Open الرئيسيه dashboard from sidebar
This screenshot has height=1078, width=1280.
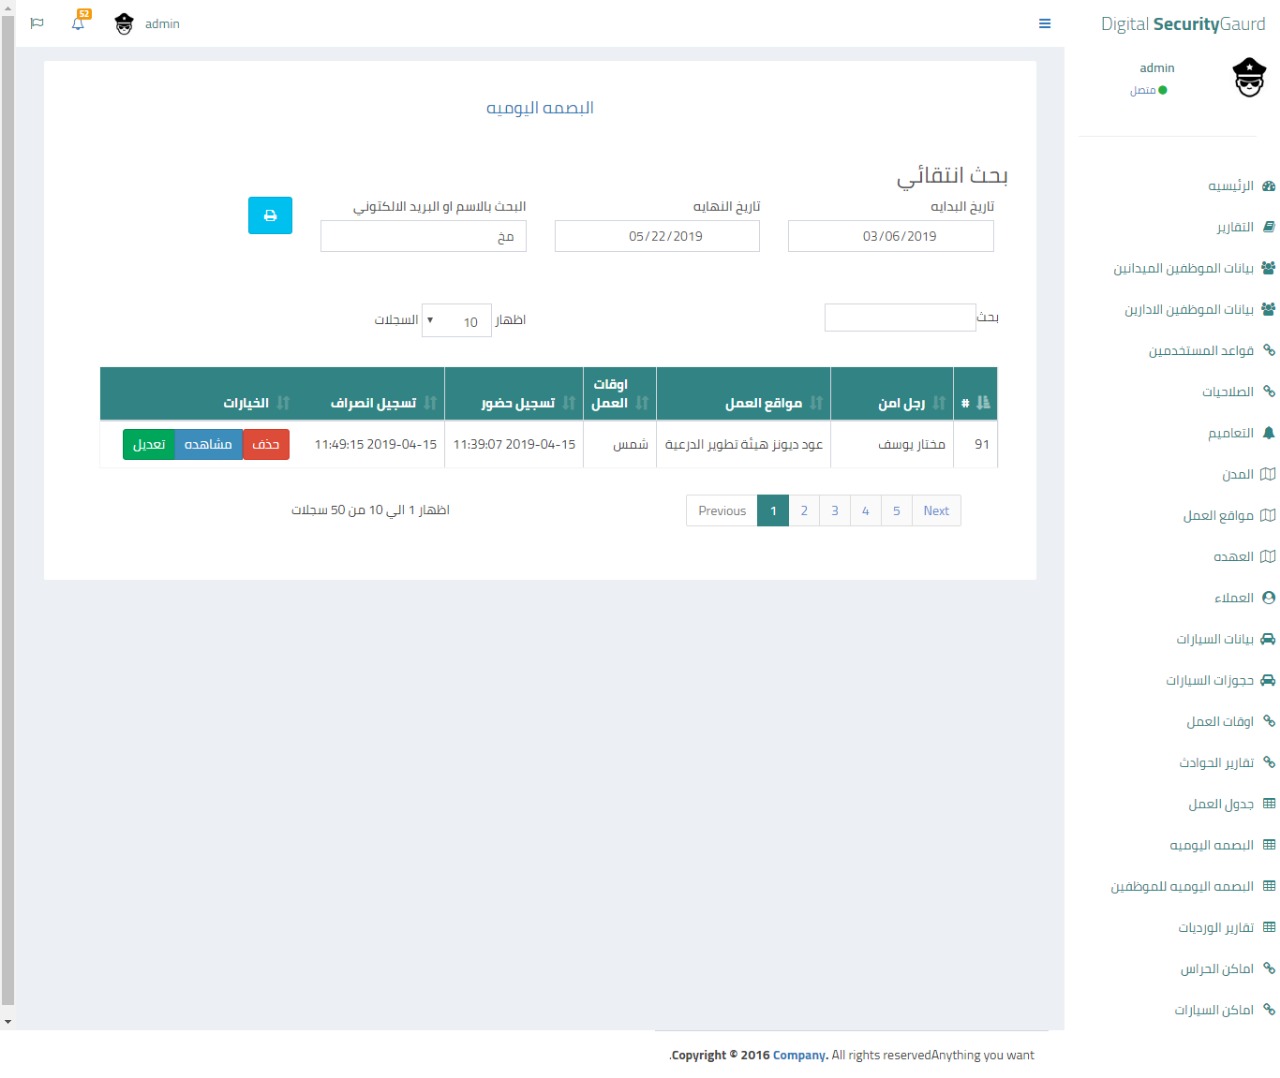tap(1230, 186)
